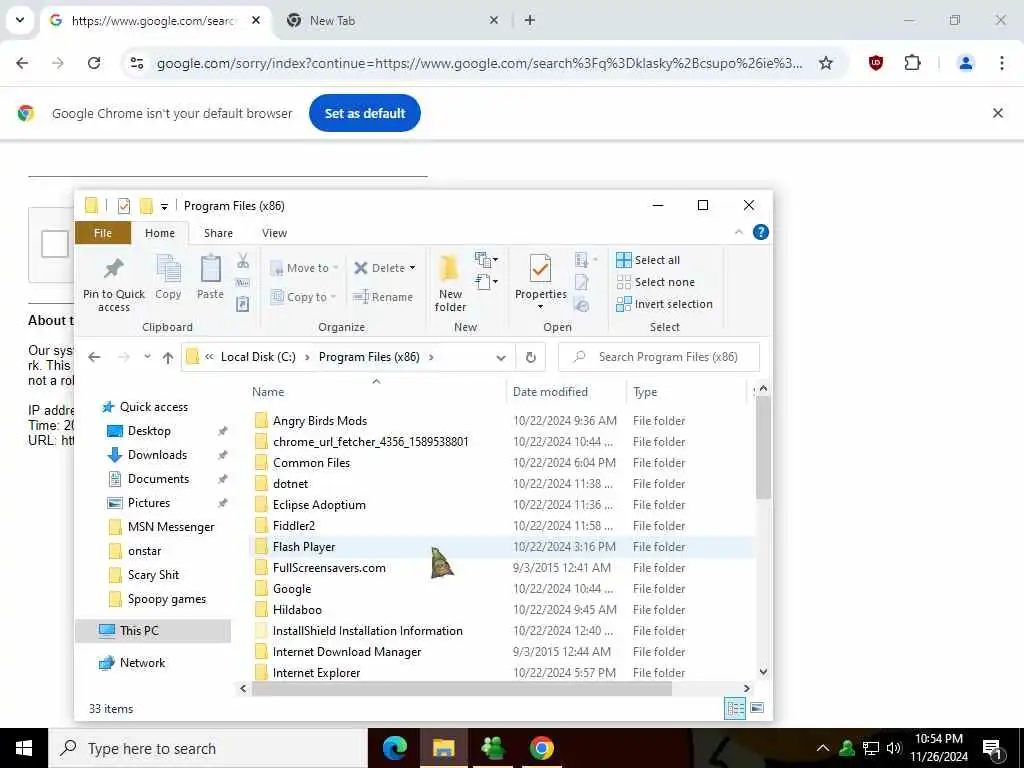Open a new Chrome tab
The image size is (1024, 768).
pyautogui.click(x=530, y=20)
